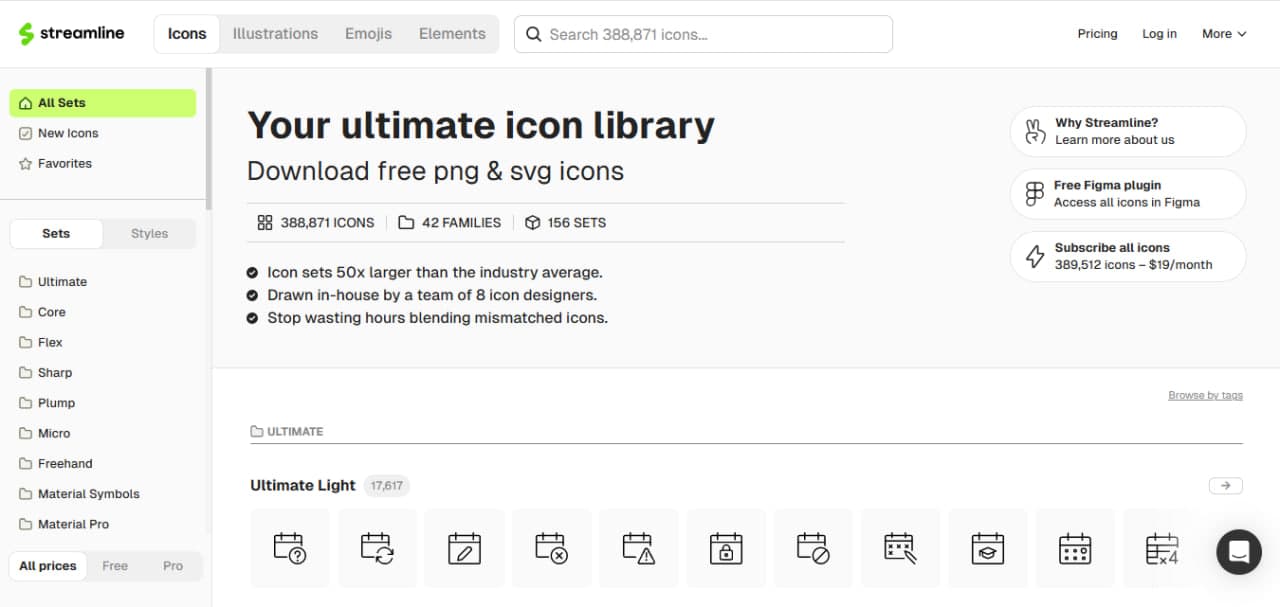Screen dimensions: 1280x607
Task: Click the 17,617 count badge
Action: coord(386,486)
